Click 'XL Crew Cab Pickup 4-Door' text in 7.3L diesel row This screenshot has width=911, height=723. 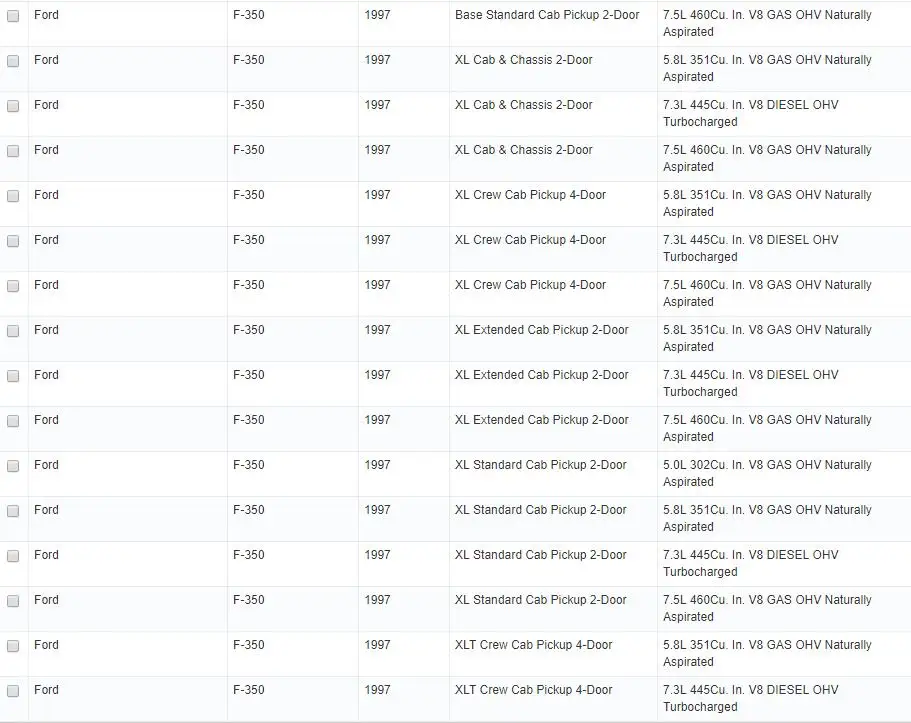(530, 239)
